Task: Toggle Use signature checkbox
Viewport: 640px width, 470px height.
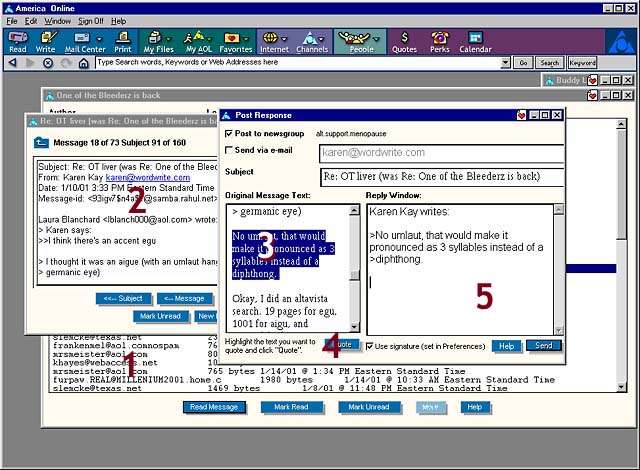Action: coord(369,346)
